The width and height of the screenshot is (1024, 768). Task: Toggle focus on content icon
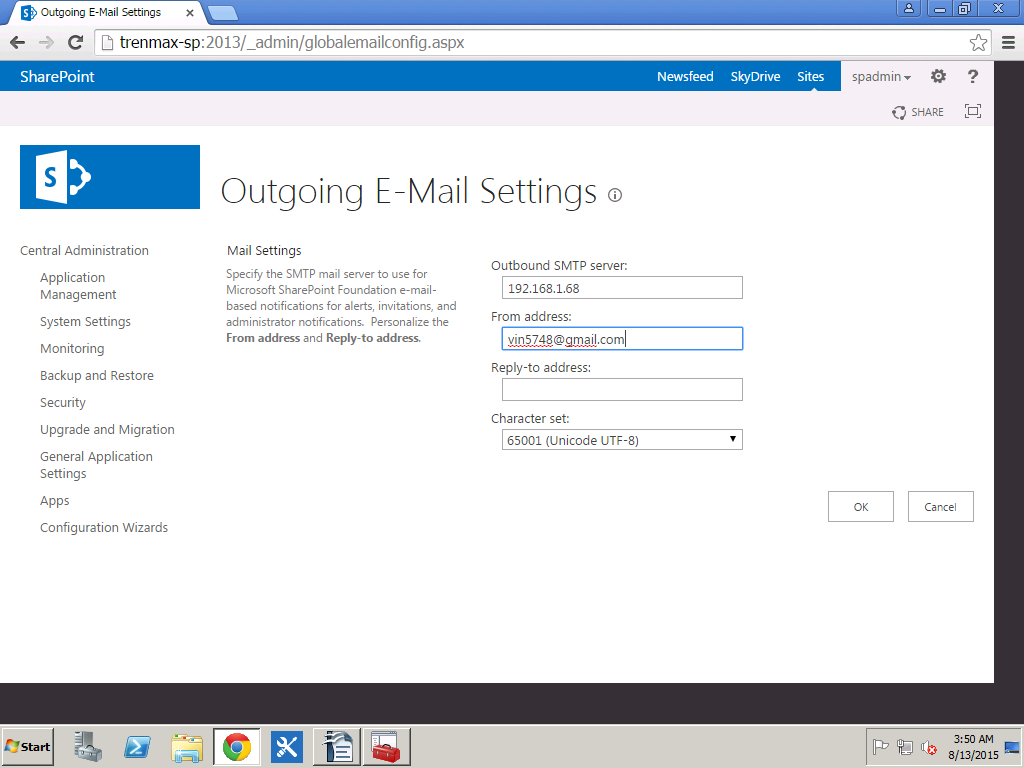(x=972, y=111)
